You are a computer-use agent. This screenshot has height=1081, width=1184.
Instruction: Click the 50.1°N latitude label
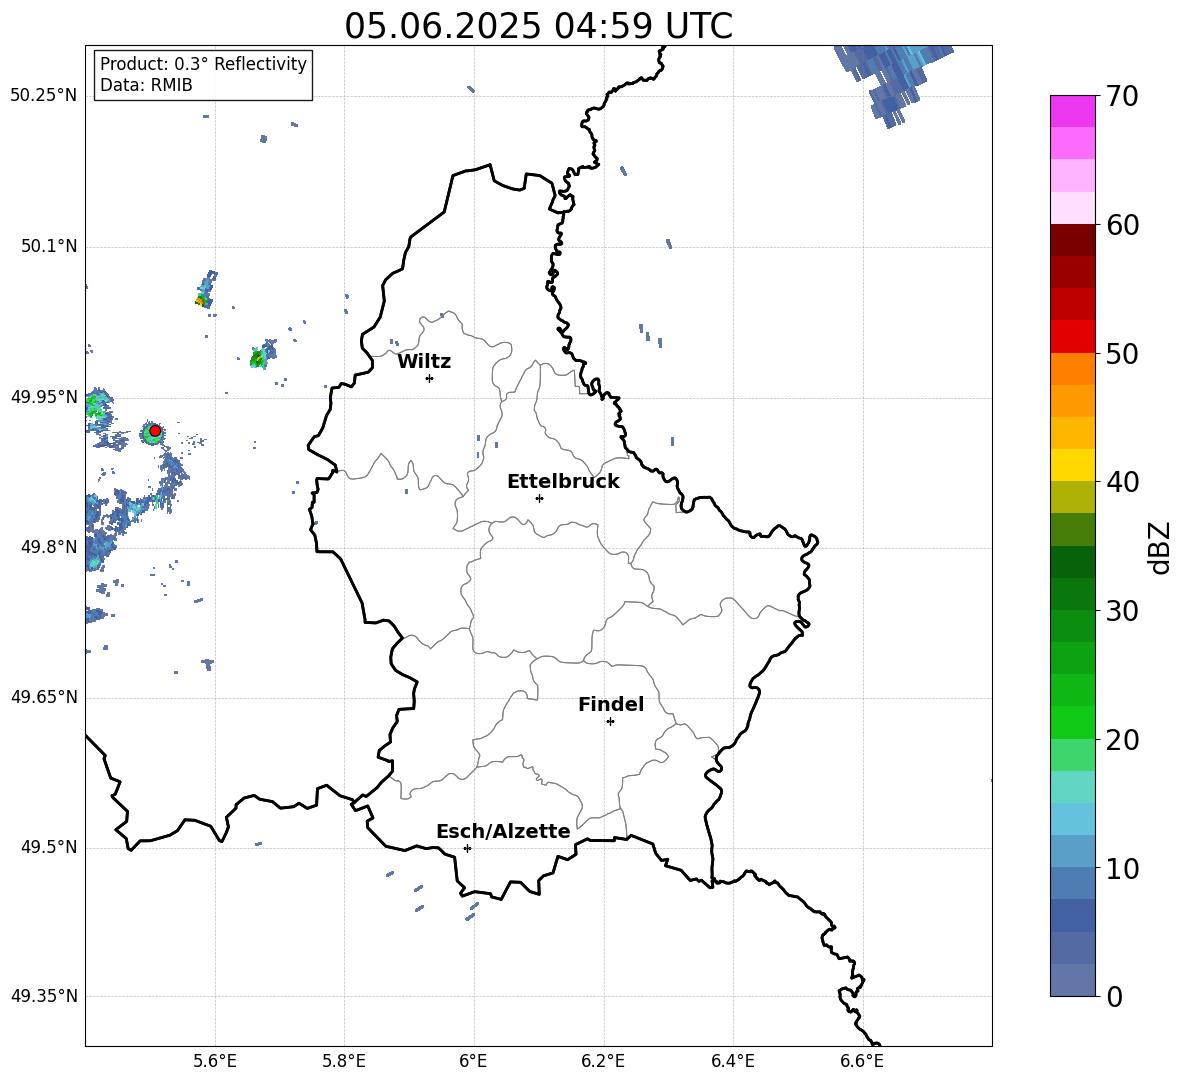point(49,246)
